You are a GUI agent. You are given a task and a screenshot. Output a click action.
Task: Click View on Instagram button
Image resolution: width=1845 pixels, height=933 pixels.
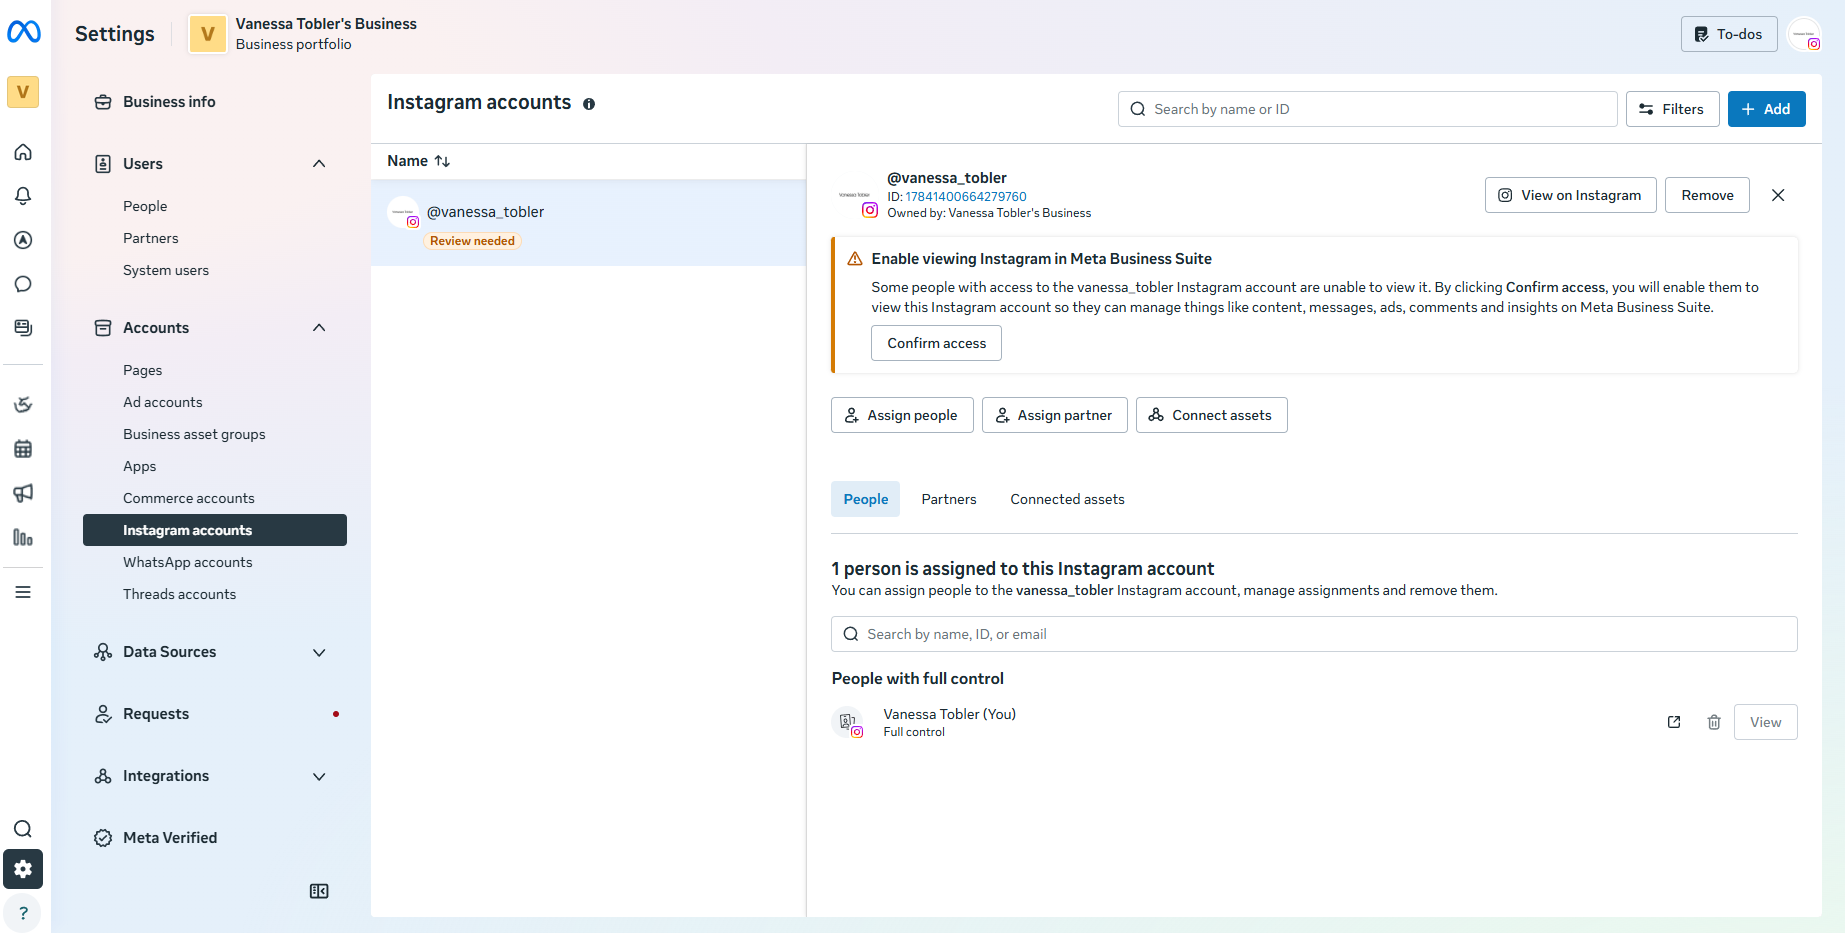click(x=1570, y=195)
